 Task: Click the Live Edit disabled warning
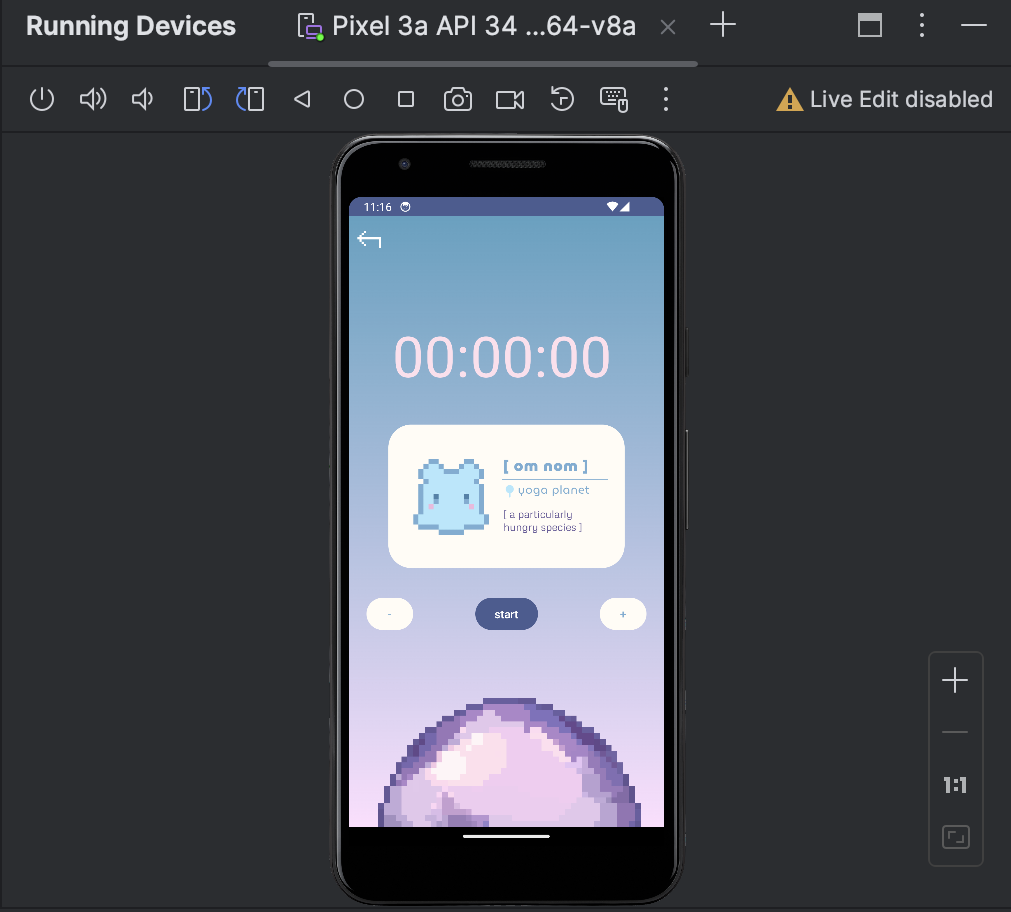pyautogui.click(x=885, y=99)
